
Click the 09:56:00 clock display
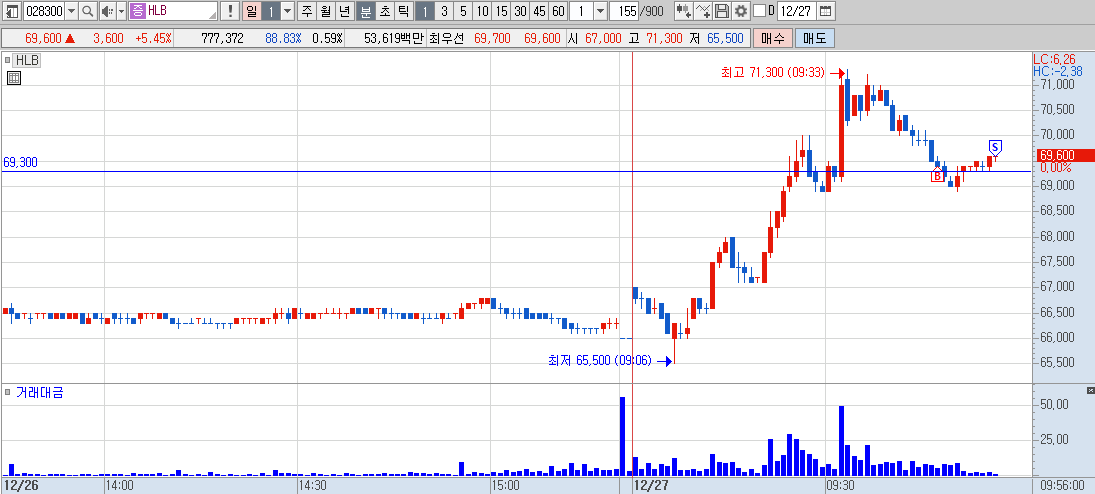click(1064, 485)
